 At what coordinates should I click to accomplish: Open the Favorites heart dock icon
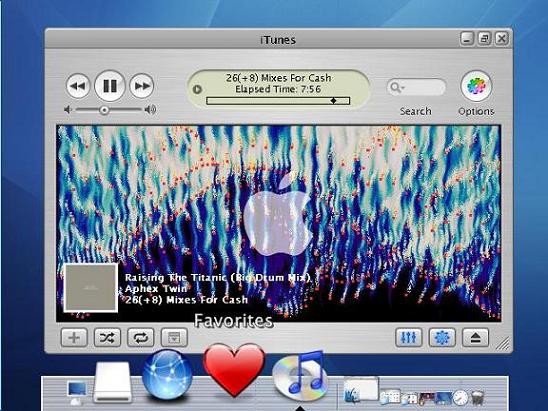[234, 369]
